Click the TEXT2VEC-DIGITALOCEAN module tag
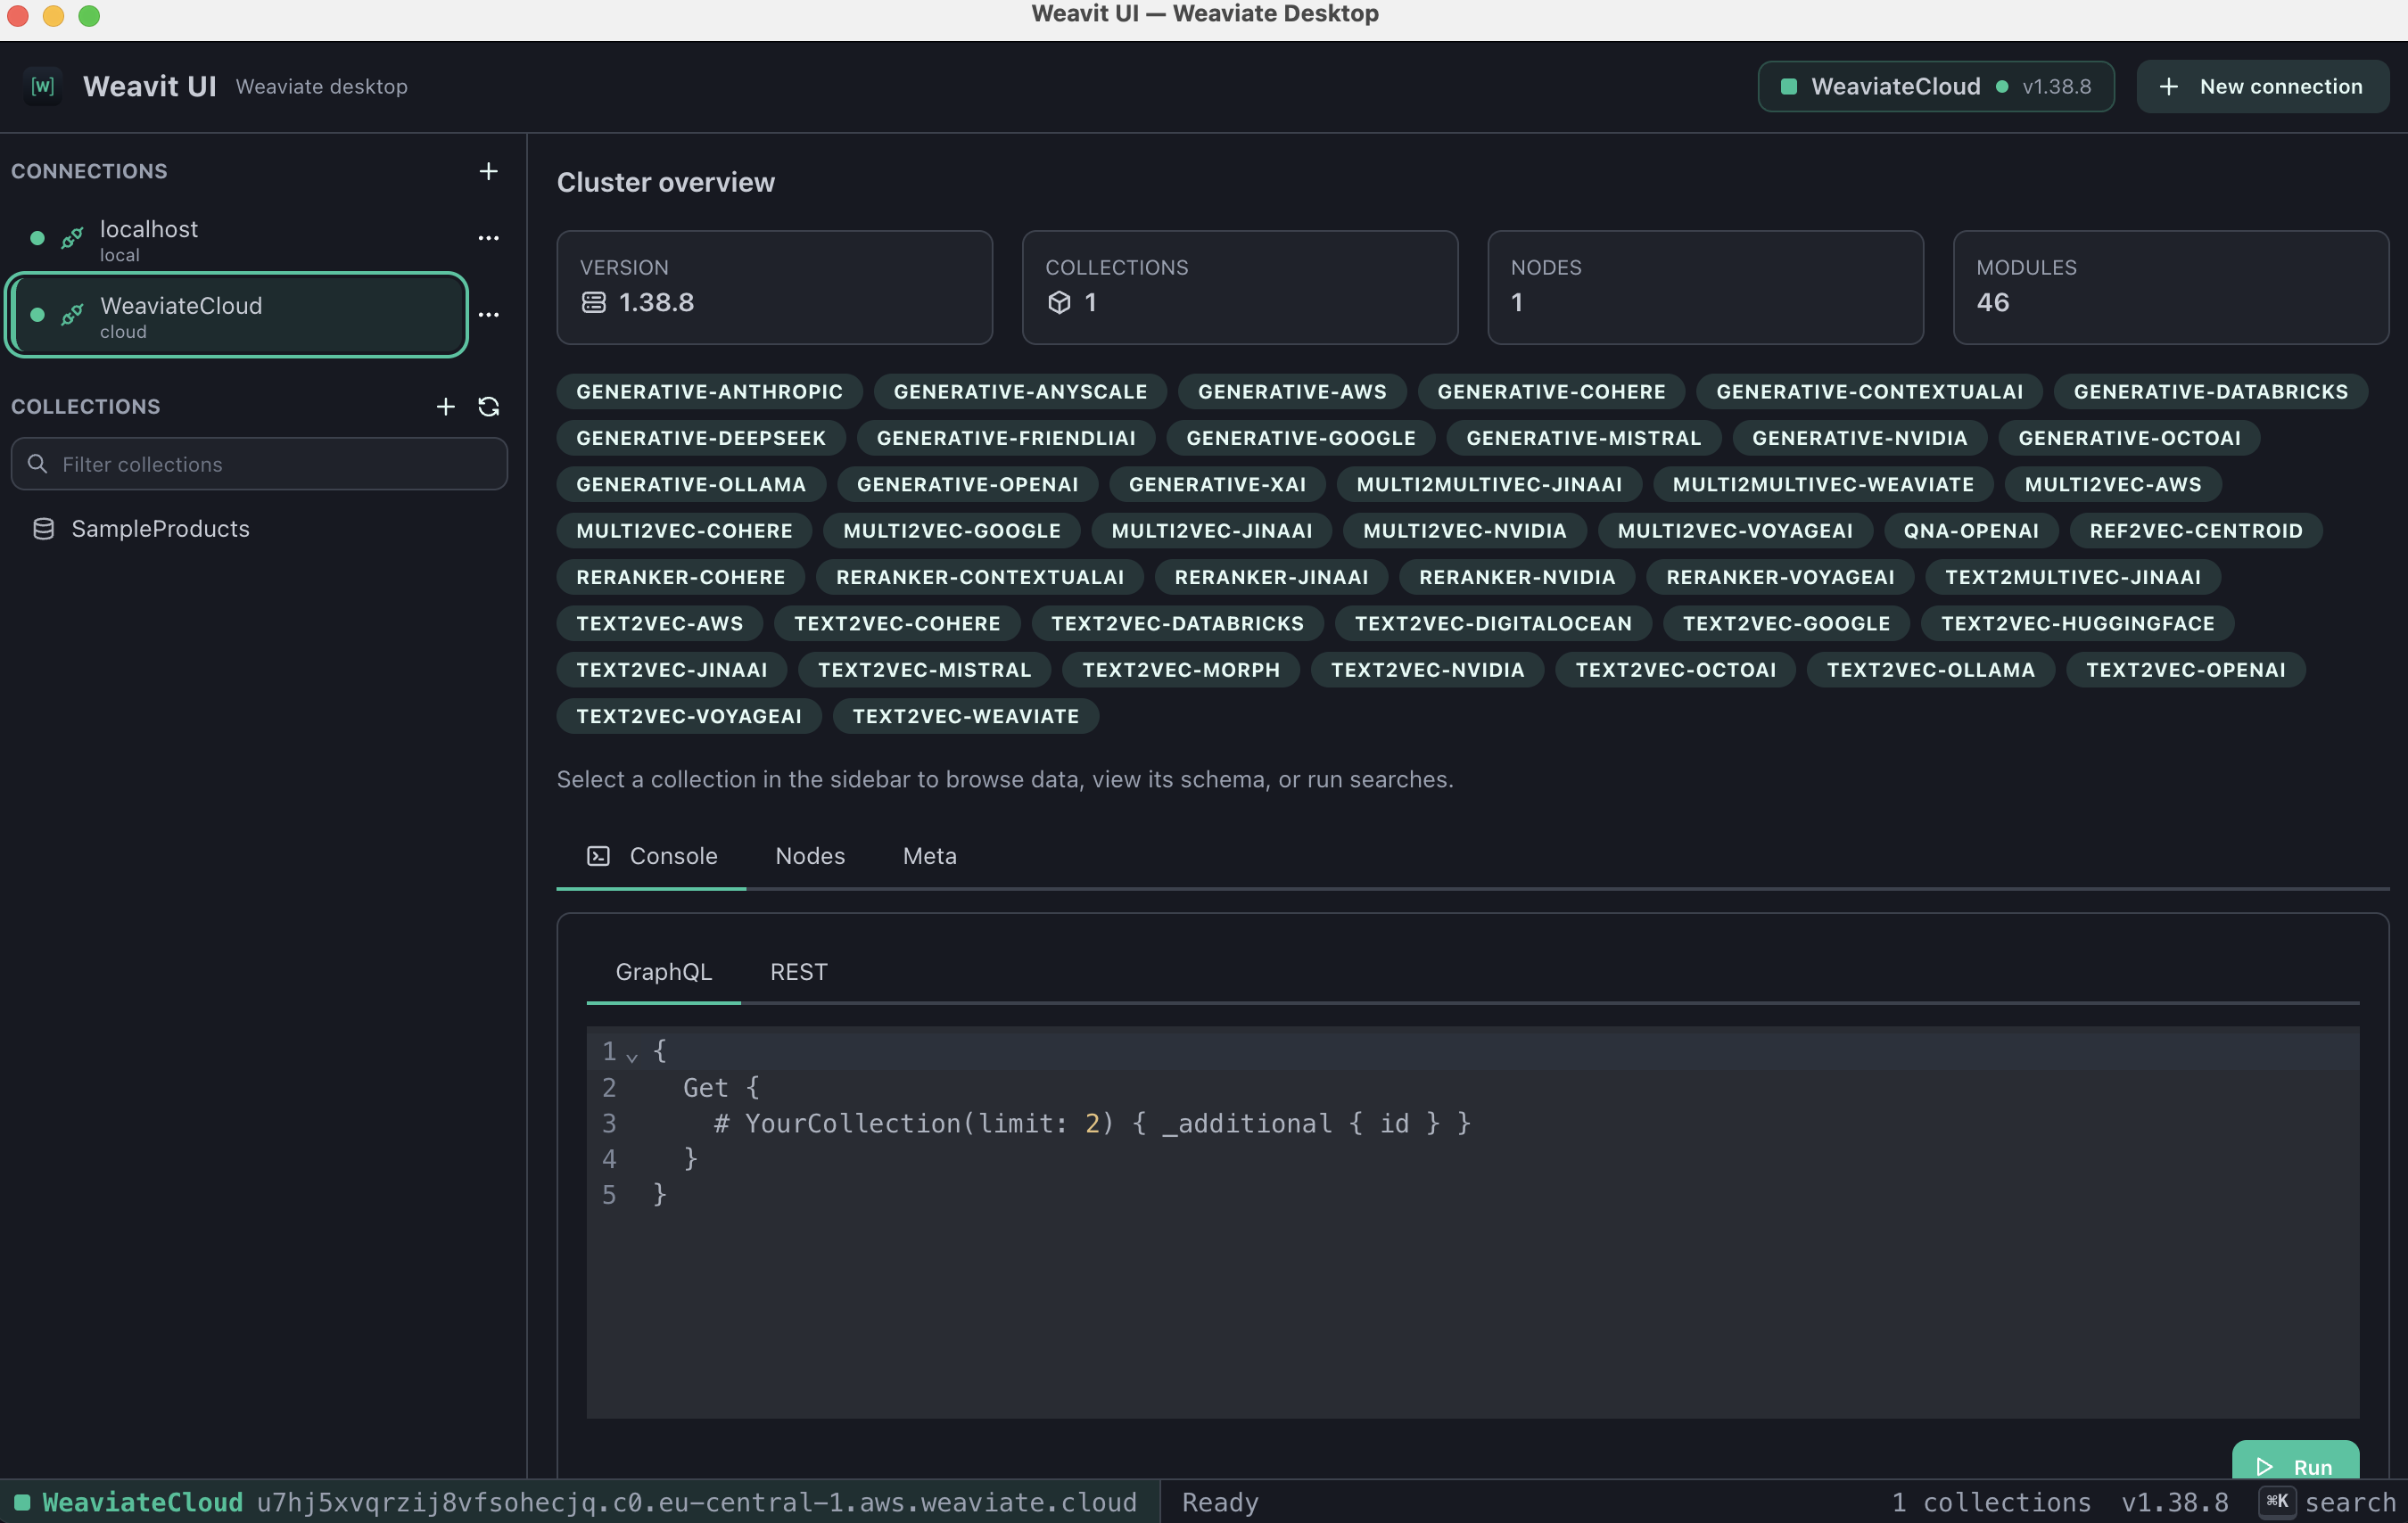Viewport: 2408px width, 1523px height. 1493,623
